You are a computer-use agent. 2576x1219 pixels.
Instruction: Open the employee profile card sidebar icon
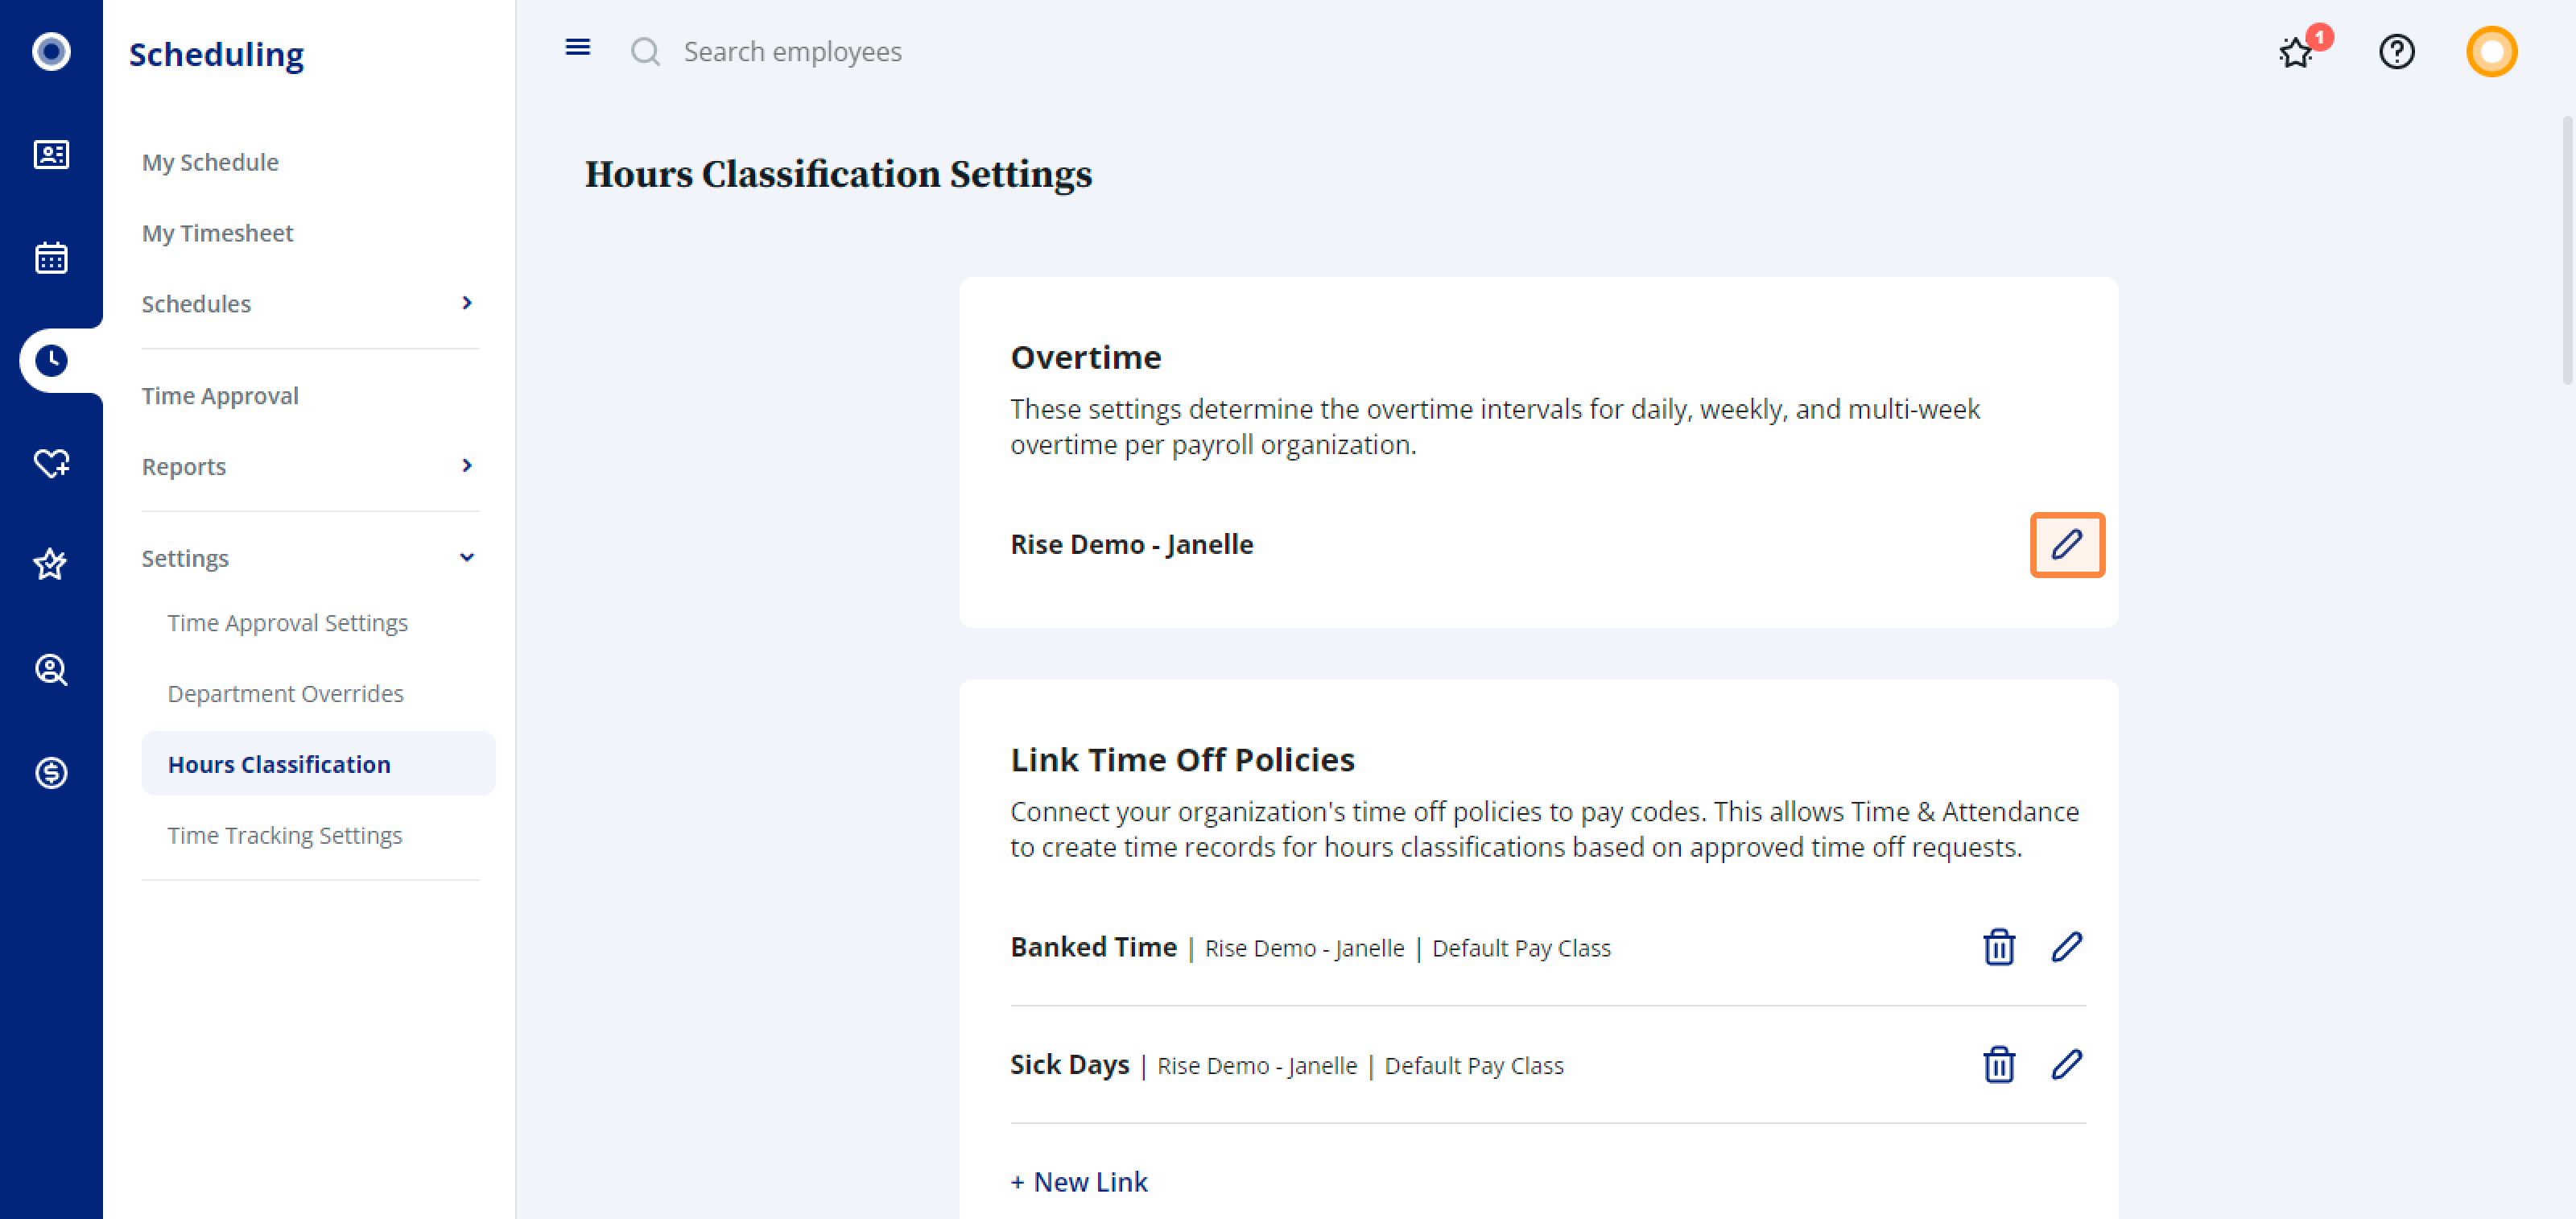point(51,155)
